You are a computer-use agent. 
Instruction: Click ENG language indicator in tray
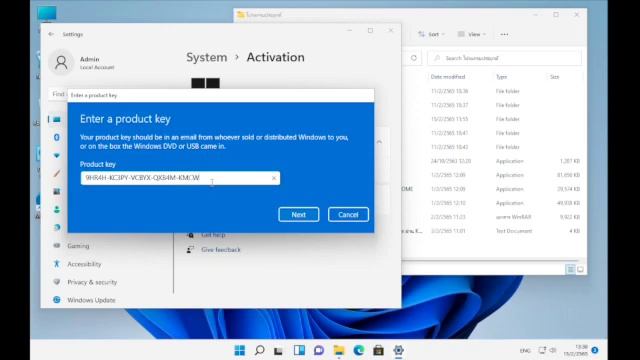pos(525,351)
